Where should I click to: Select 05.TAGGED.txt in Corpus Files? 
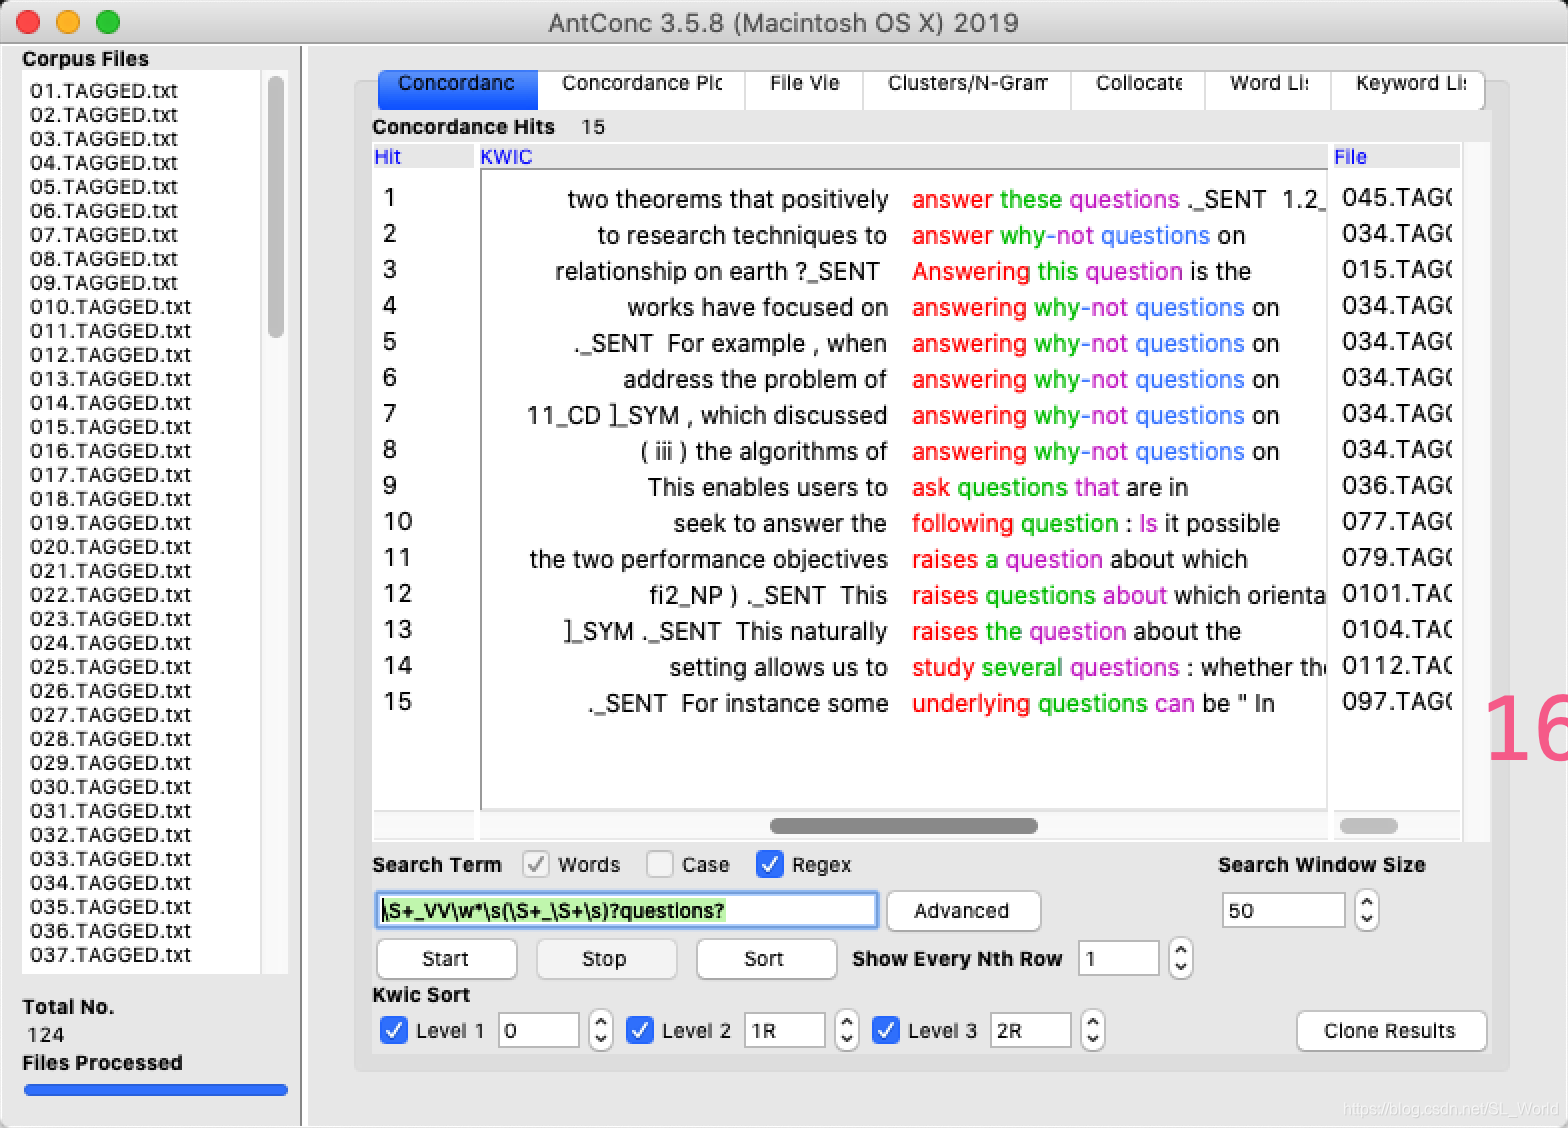(x=104, y=187)
